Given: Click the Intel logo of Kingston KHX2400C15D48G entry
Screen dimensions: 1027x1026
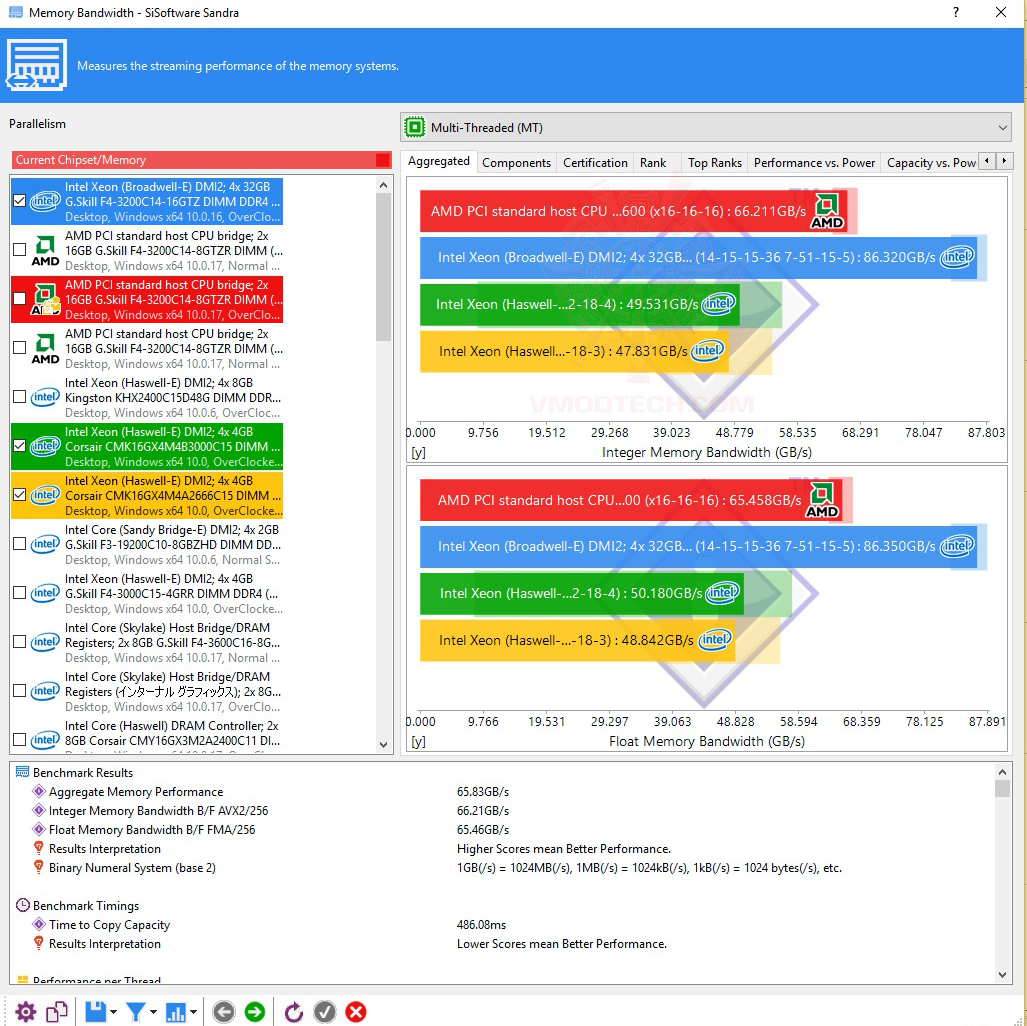Looking at the screenshot, I should pos(45,397).
